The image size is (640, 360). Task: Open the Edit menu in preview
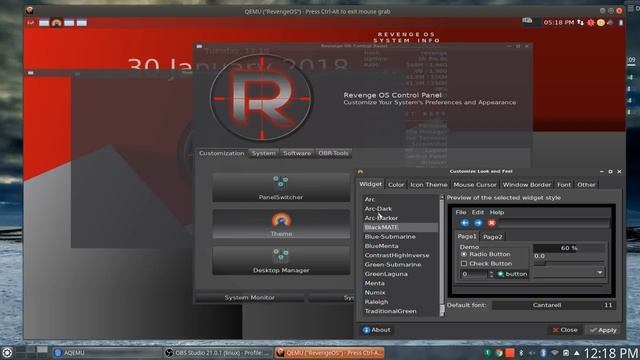(x=478, y=212)
